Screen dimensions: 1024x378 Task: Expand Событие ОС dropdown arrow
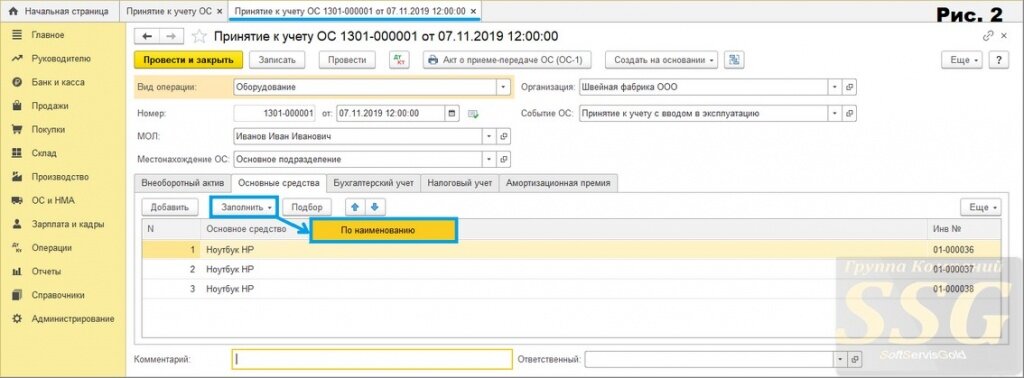tap(835, 114)
